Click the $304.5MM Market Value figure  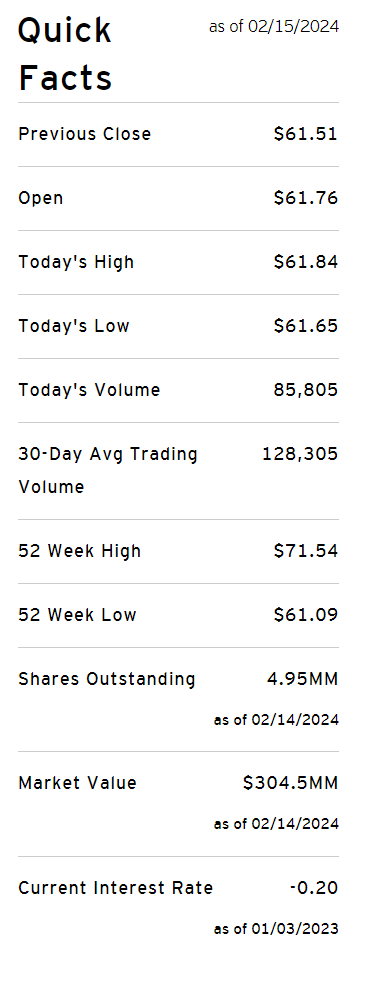point(290,783)
